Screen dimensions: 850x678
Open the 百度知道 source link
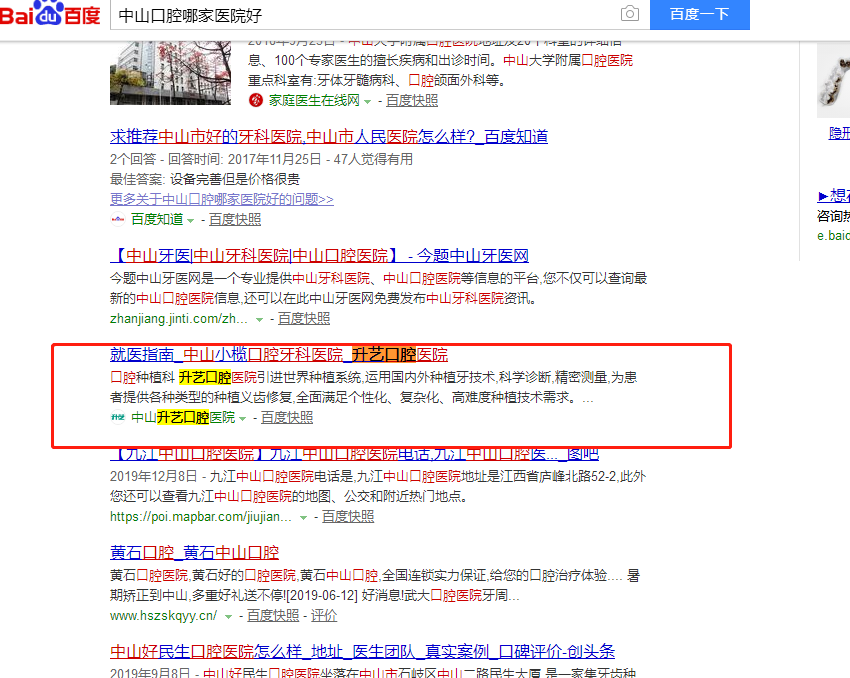157,219
